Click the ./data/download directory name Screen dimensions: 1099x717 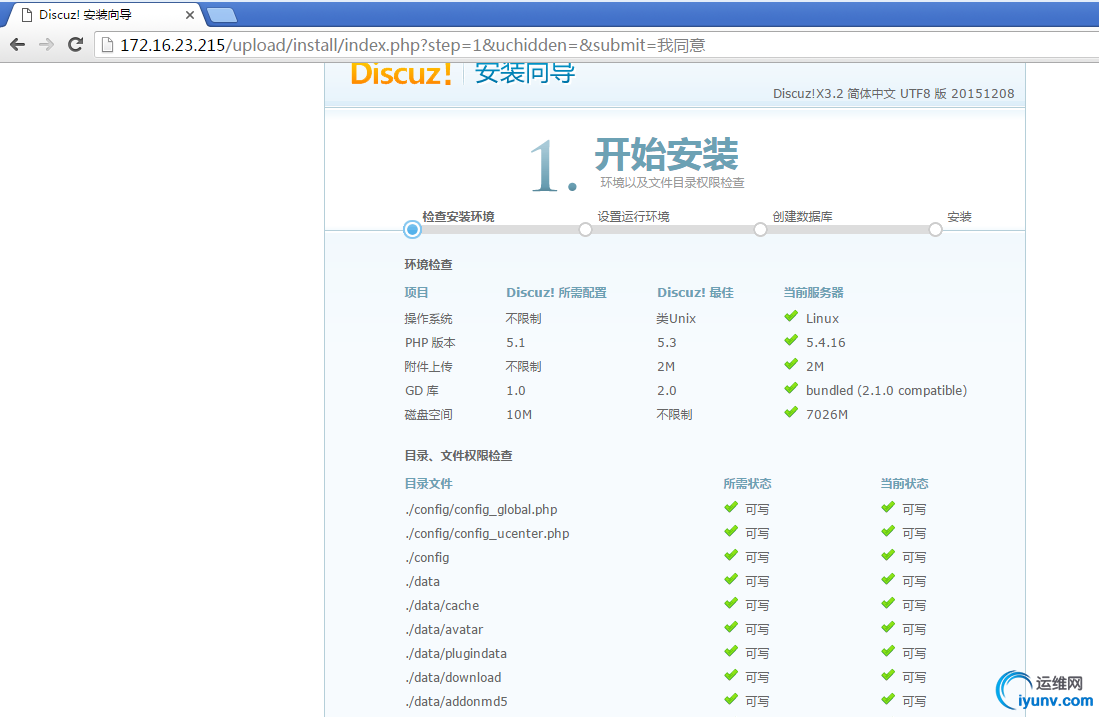(453, 677)
